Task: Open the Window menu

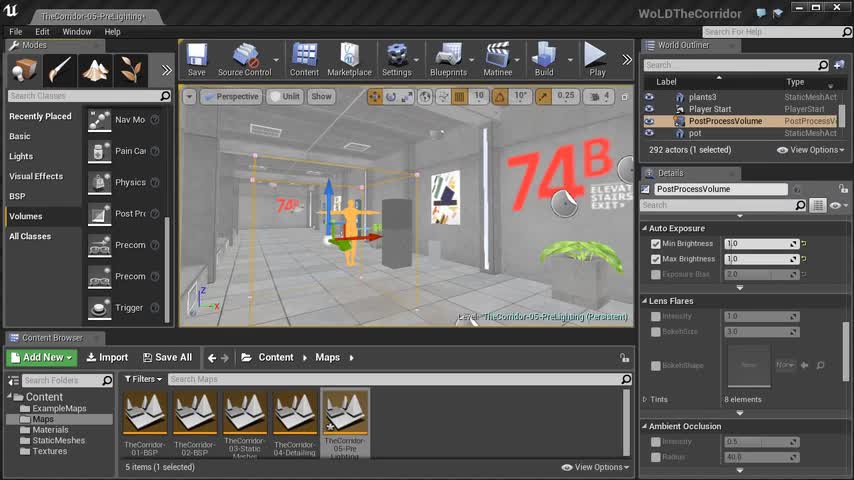Action: click(77, 32)
